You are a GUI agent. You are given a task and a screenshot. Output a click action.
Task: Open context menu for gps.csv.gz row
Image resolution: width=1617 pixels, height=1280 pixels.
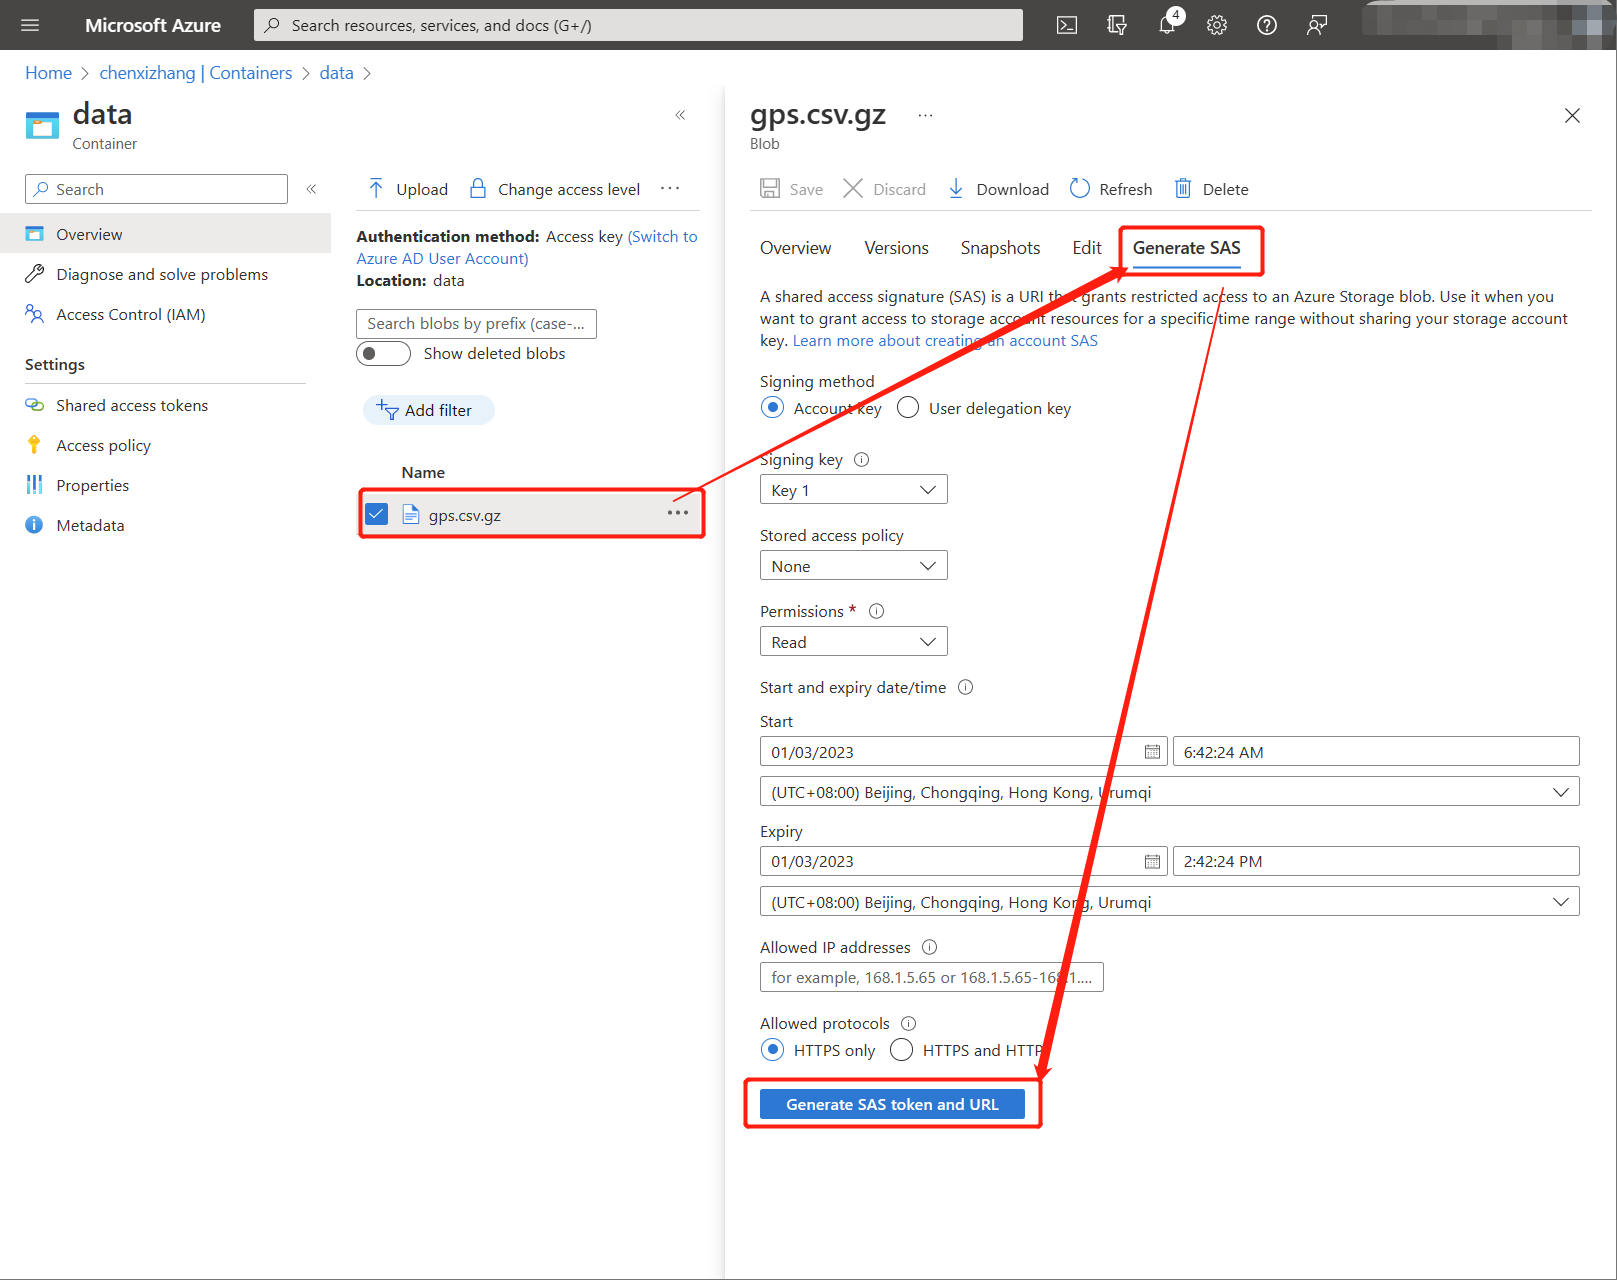[678, 513]
